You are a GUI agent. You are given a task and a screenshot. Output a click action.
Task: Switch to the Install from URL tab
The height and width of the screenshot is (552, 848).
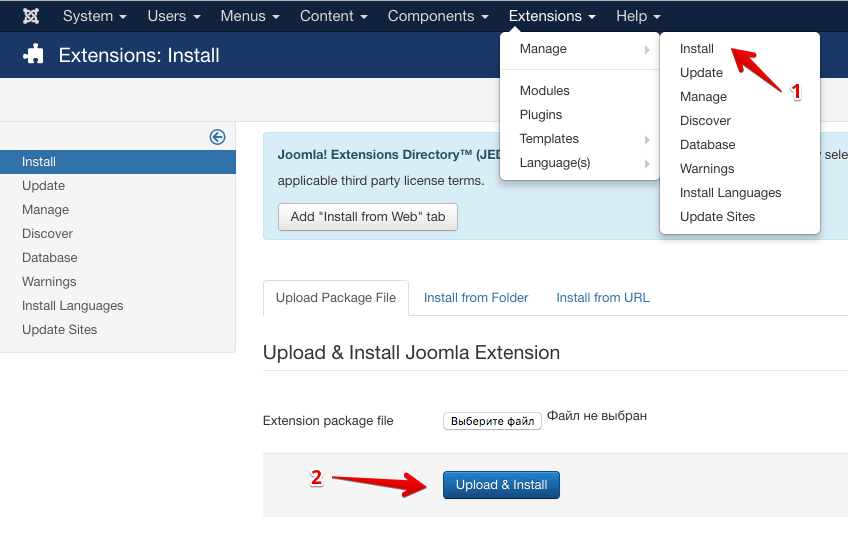coord(602,298)
